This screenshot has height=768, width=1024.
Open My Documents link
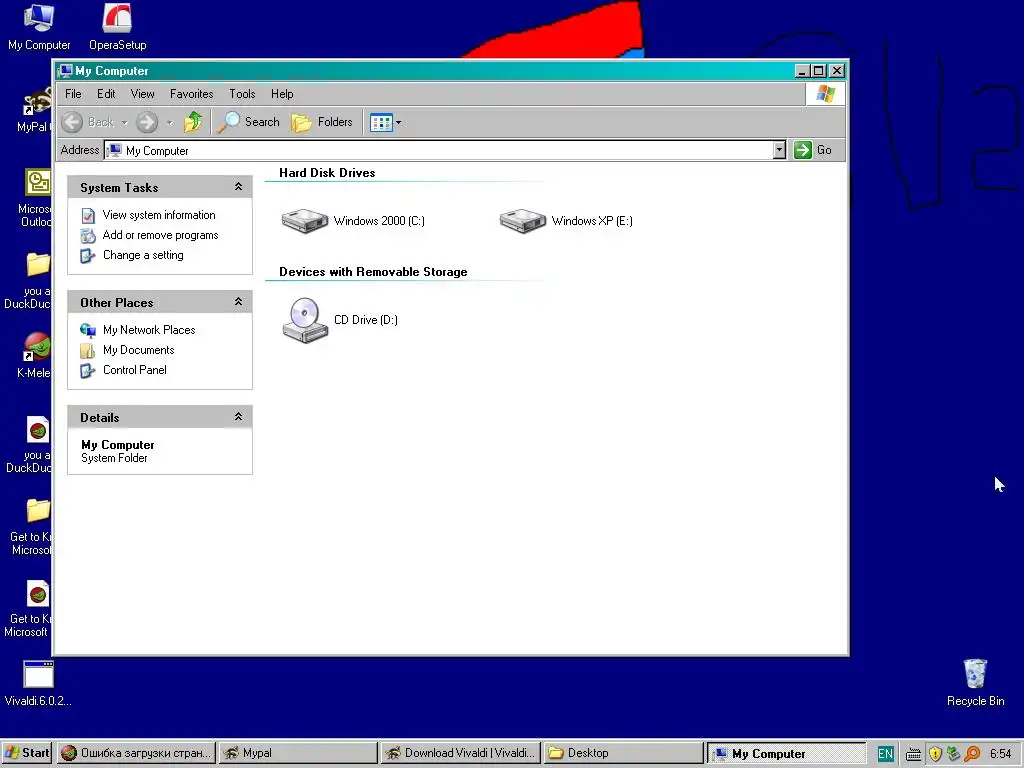tap(138, 350)
